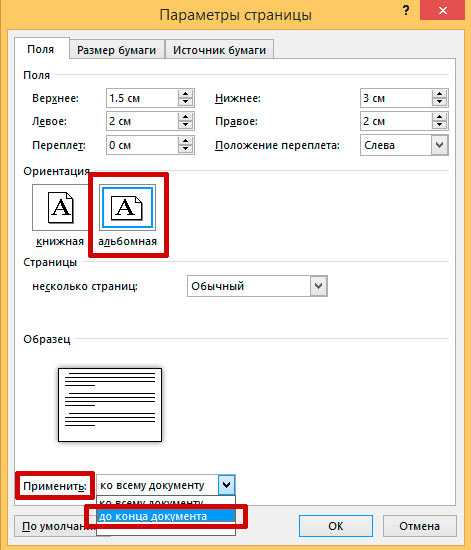Increase the Переплет gutter spinner value

[185, 141]
